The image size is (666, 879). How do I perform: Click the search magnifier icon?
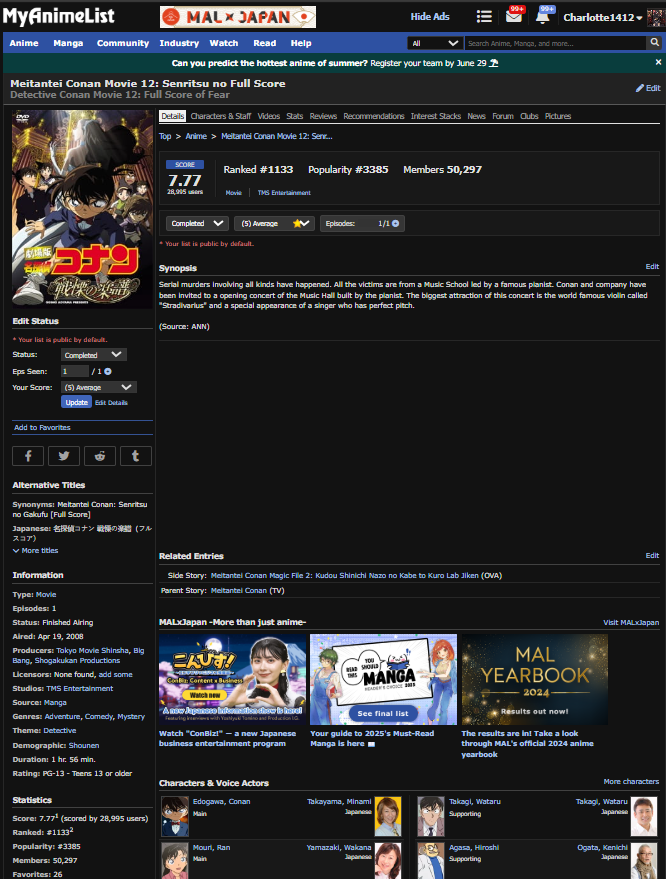pos(656,44)
